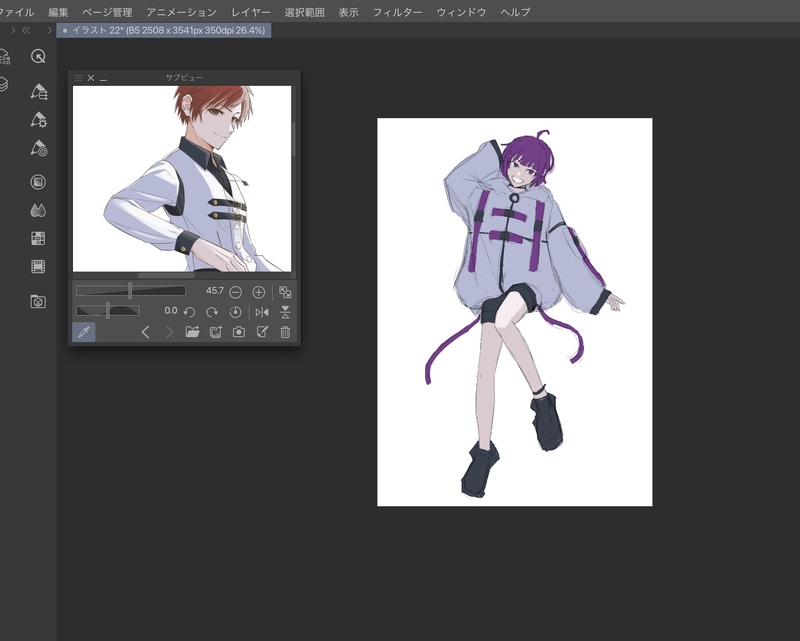800x641 pixels.
Task: Import an image file into Sub View
Action: point(192,332)
